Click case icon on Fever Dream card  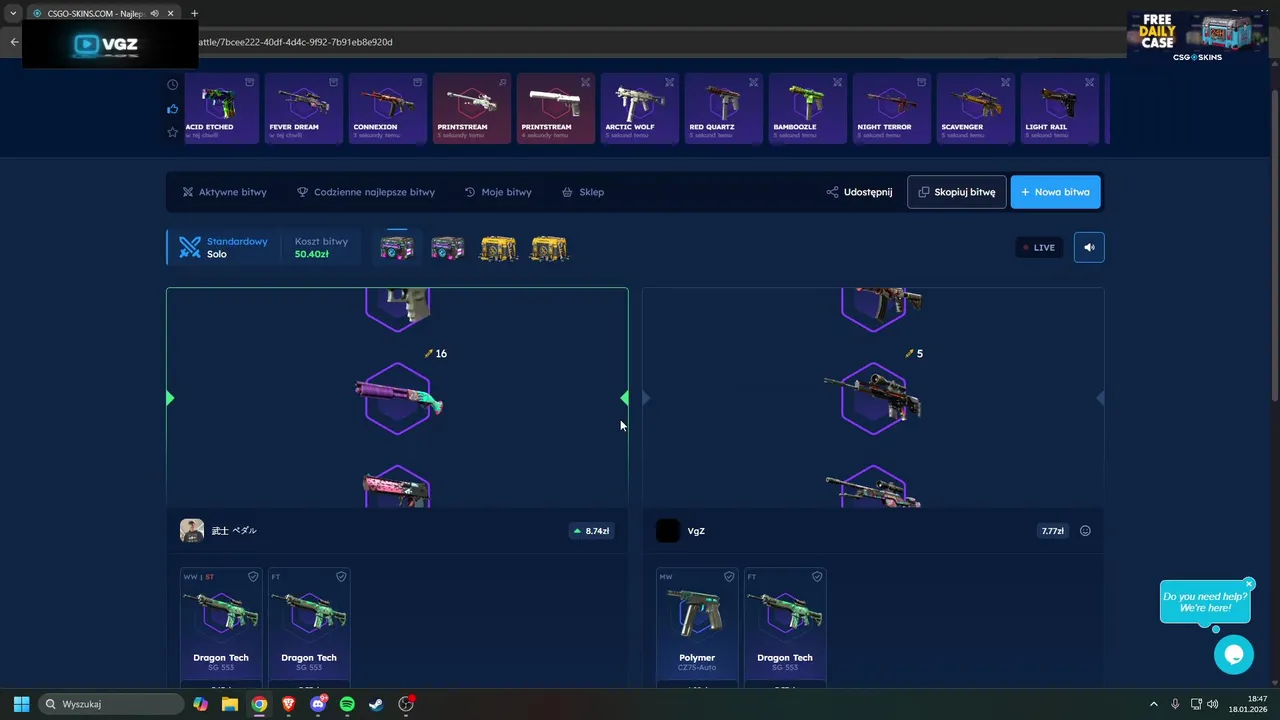click(334, 82)
